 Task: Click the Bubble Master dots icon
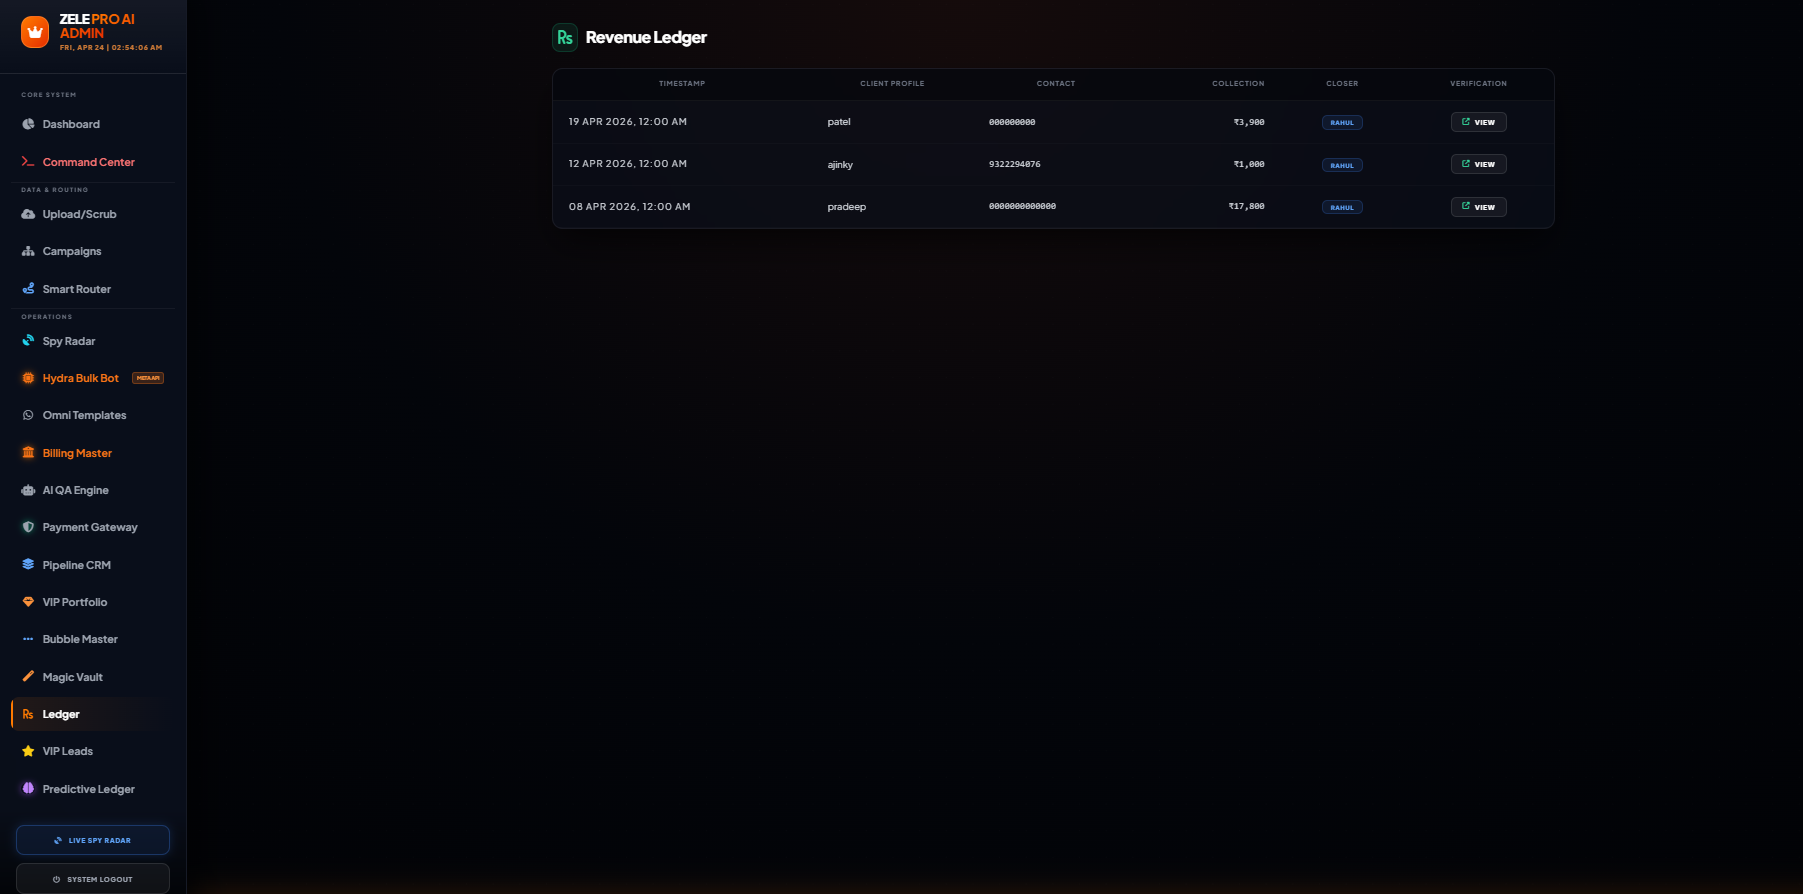[x=28, y=639]
